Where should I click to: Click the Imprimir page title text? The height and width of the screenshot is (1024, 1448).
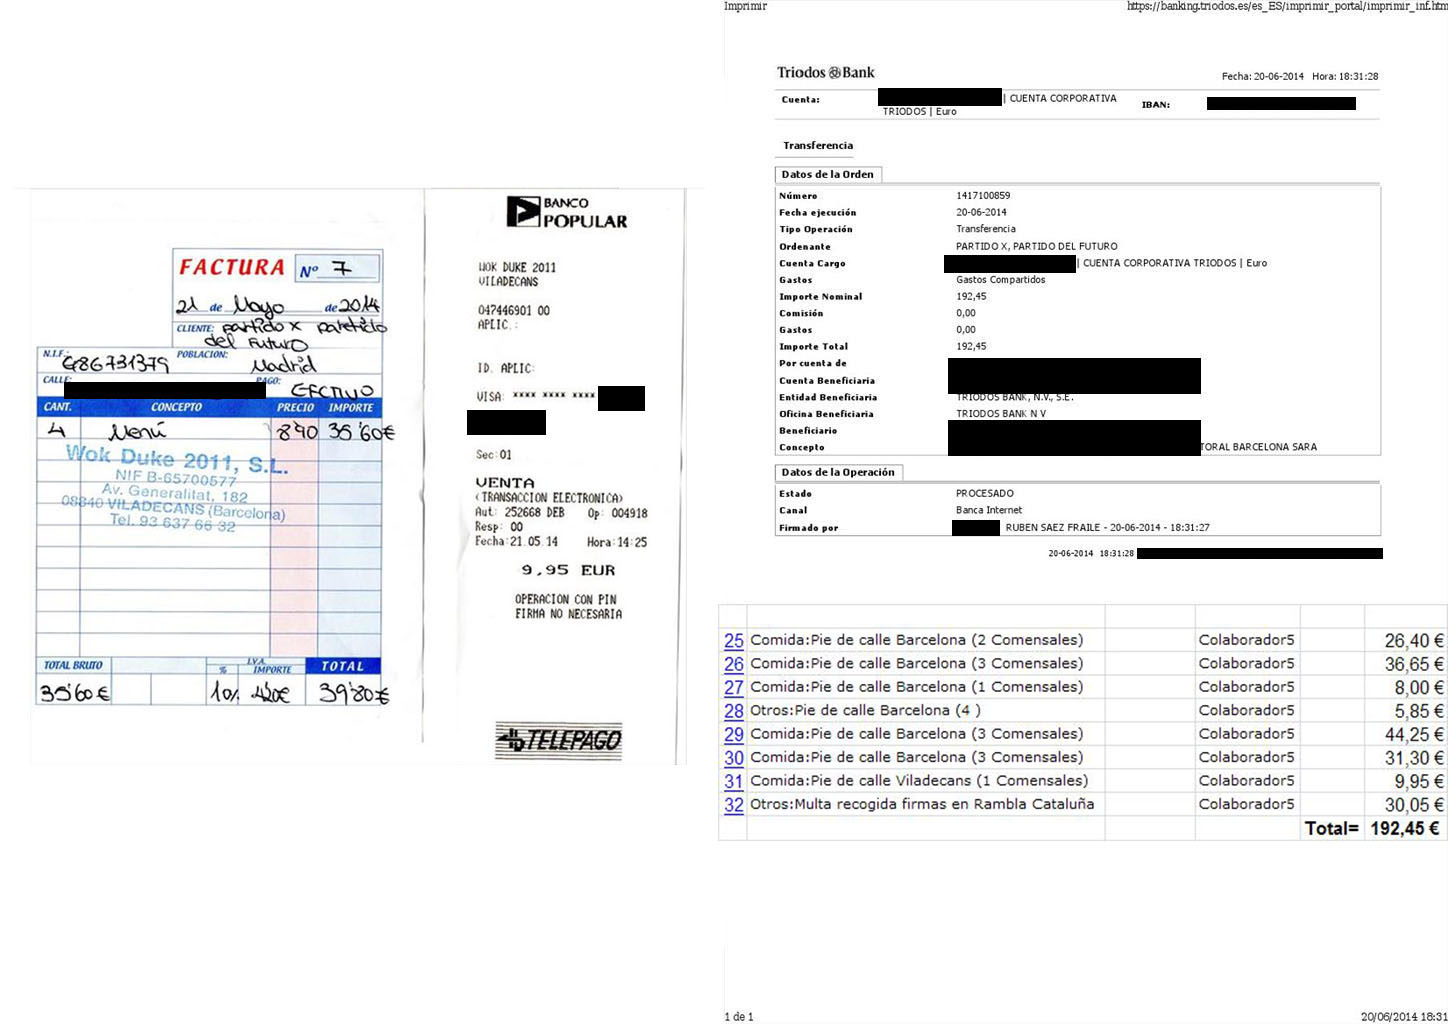[x=745, y=6]
